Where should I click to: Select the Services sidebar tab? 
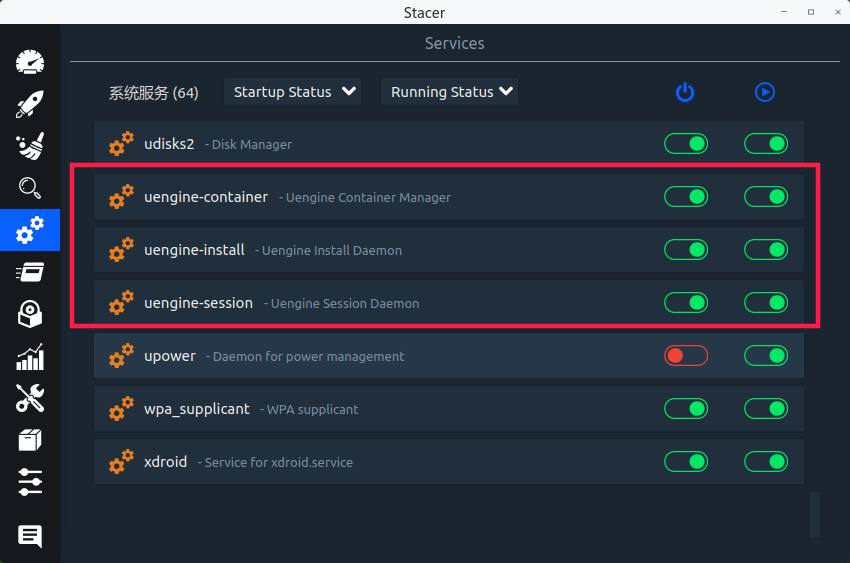pos(30,230)
